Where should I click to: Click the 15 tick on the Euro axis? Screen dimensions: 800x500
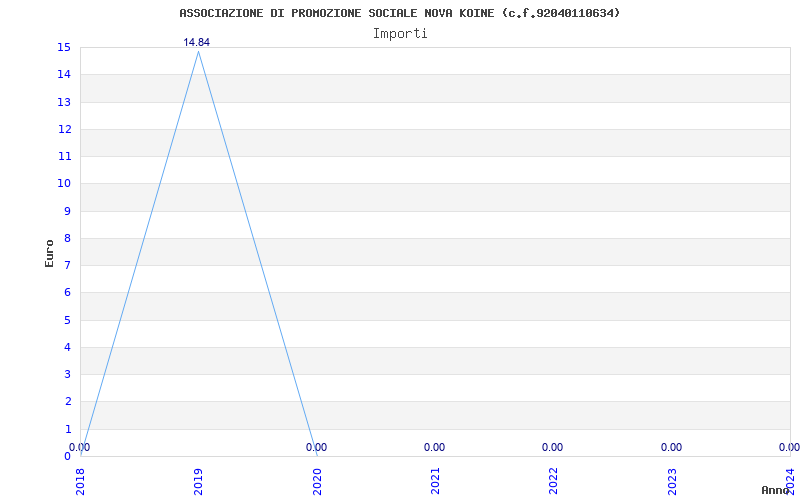[64, 47]
